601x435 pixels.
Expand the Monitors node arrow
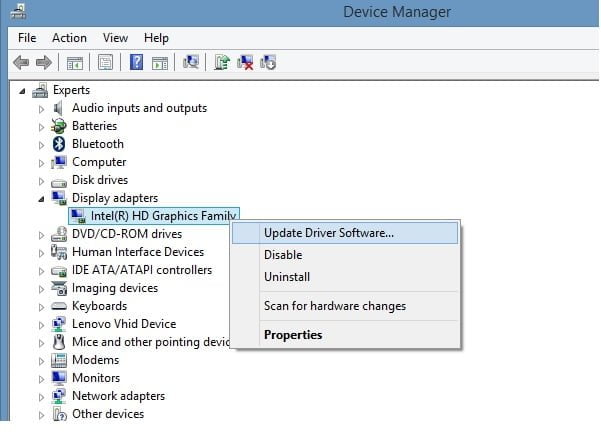[x=41, y=379]
